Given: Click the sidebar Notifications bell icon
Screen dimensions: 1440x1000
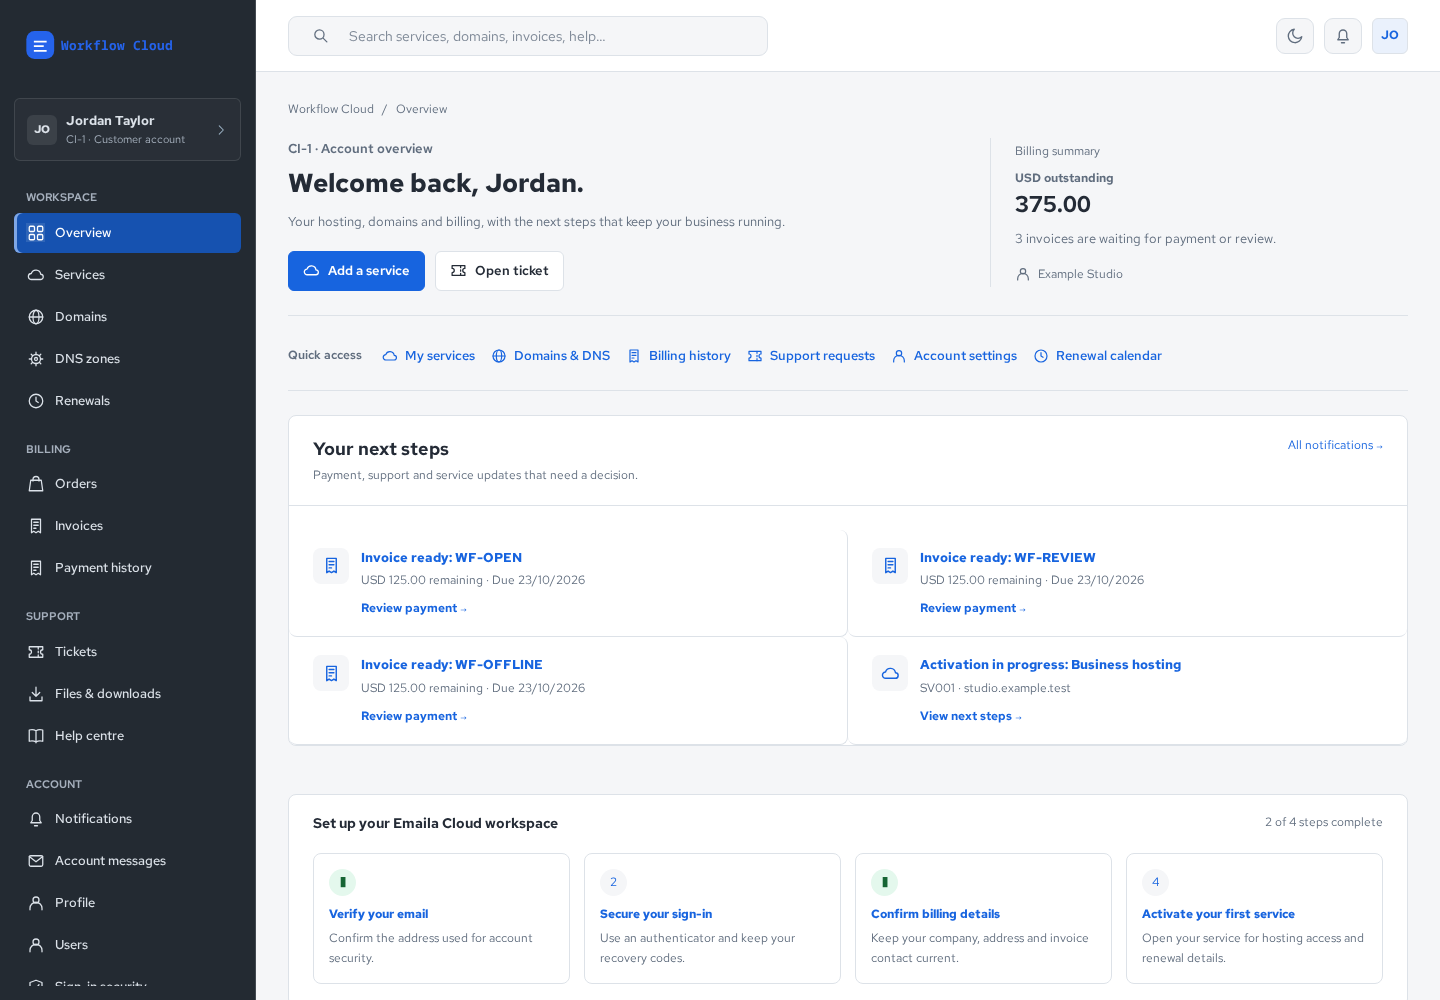Looking at the screenshot, I should 36,819.
